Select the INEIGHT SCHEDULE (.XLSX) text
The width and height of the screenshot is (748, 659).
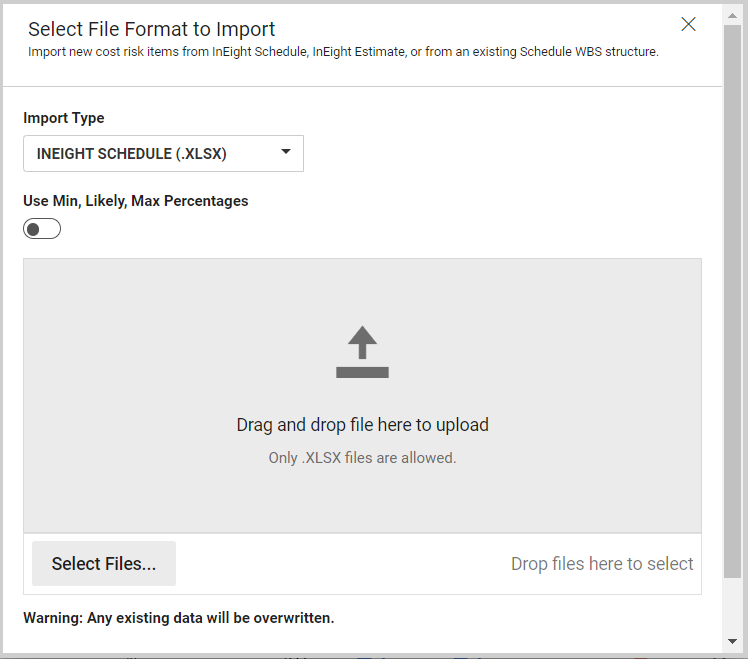[131, 154]
